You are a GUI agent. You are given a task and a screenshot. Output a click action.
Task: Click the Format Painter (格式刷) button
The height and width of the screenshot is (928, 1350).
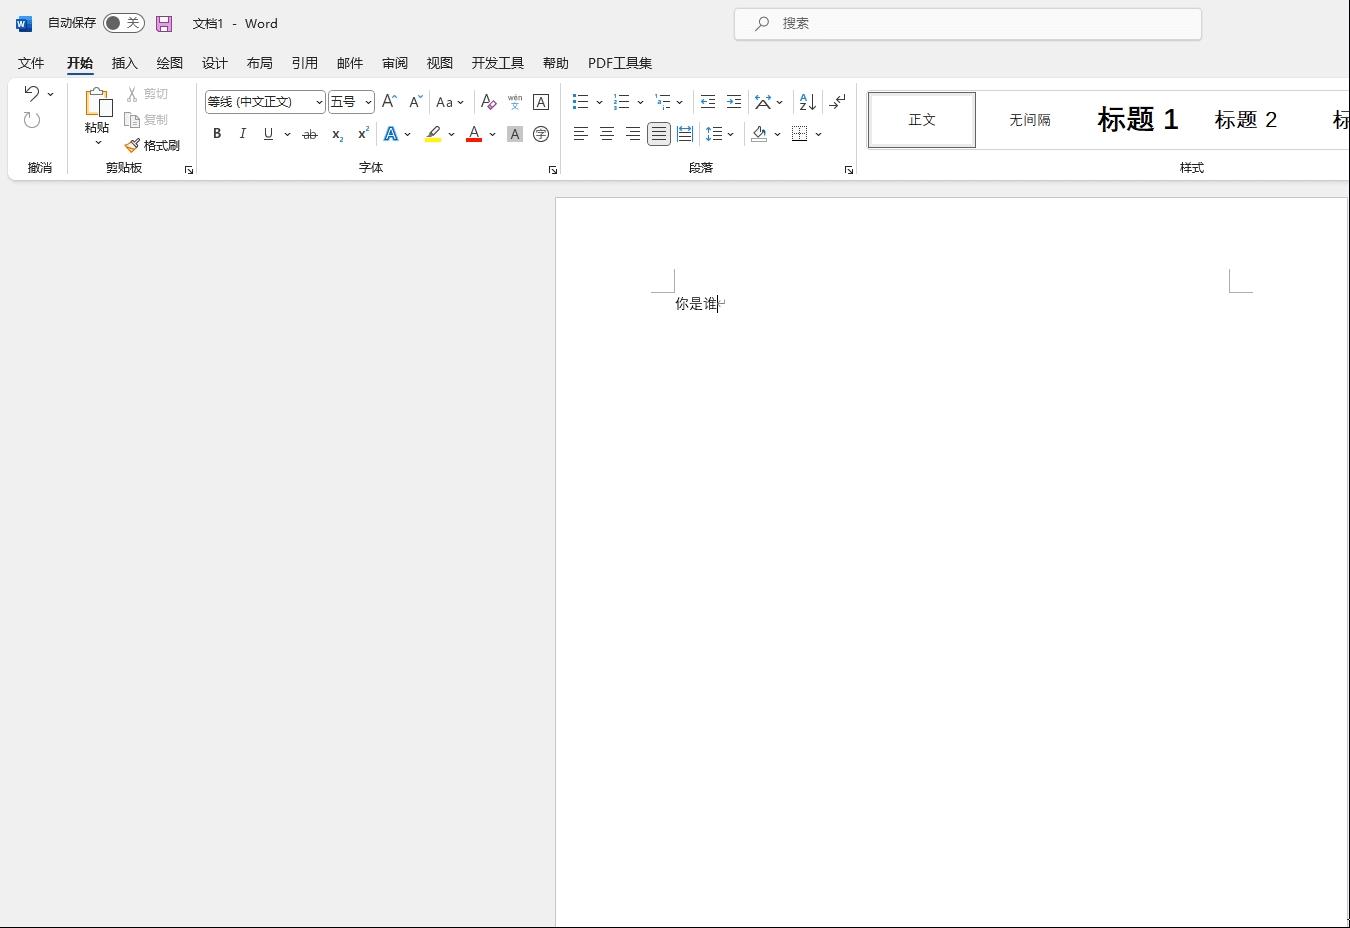click(152, 146)
